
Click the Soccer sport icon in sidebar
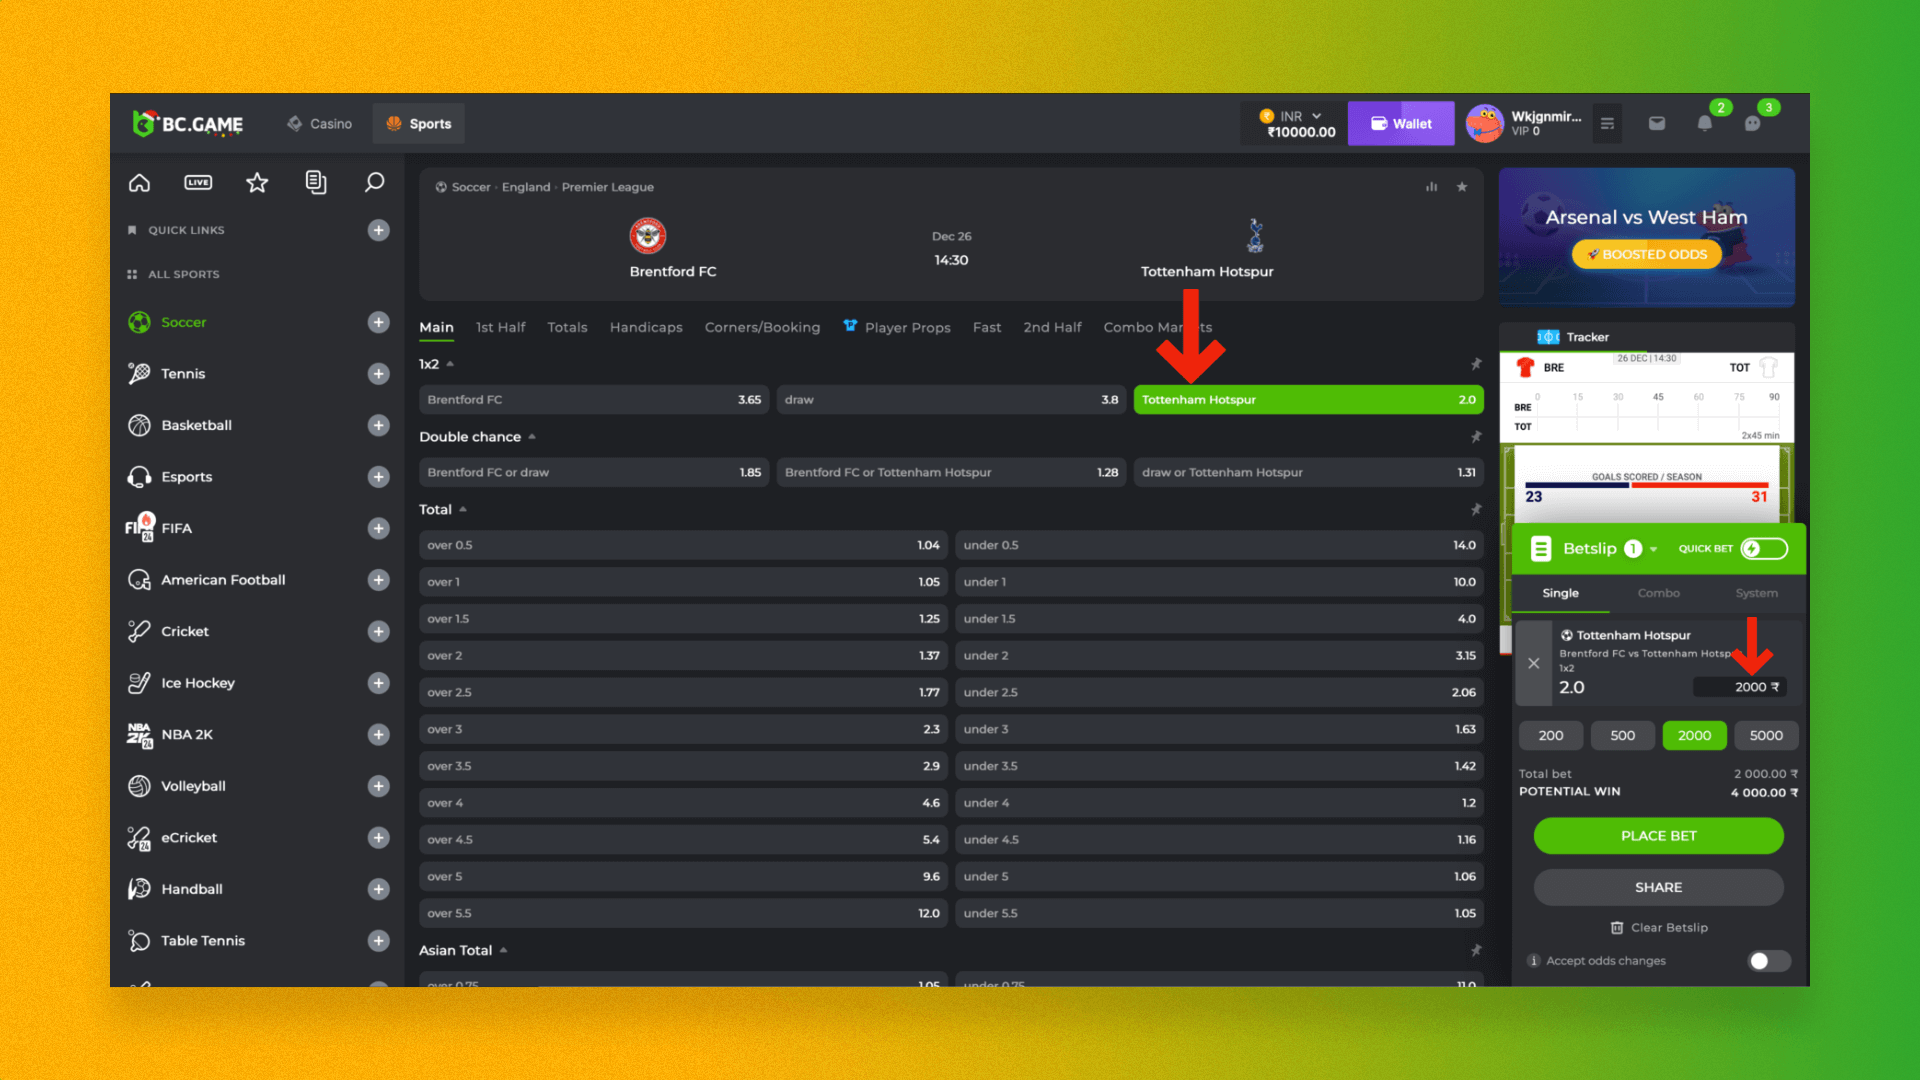tap(141, 322)
